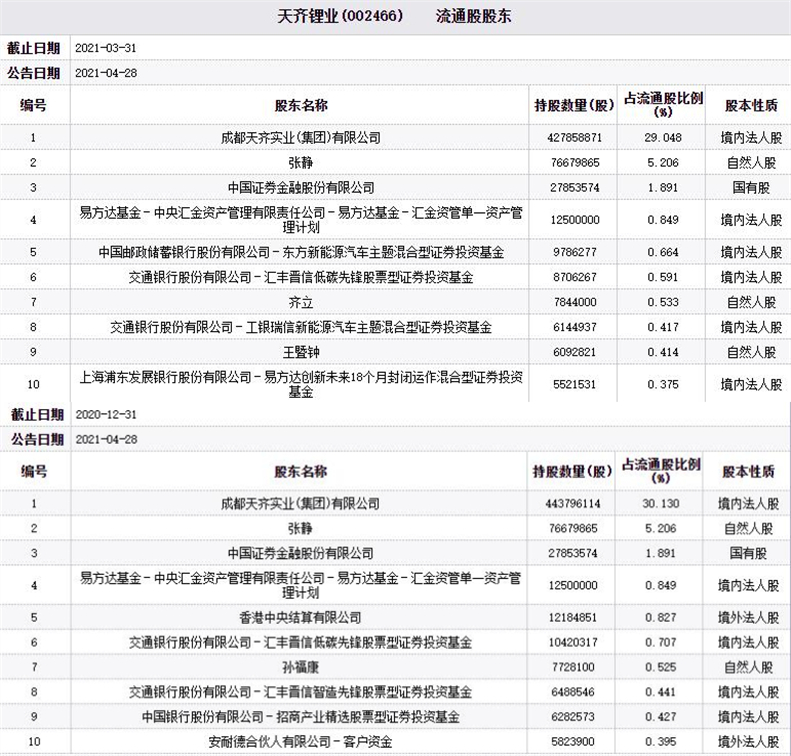
Task: Click percentage value 0.664
Action: click(x=663, y=252)
